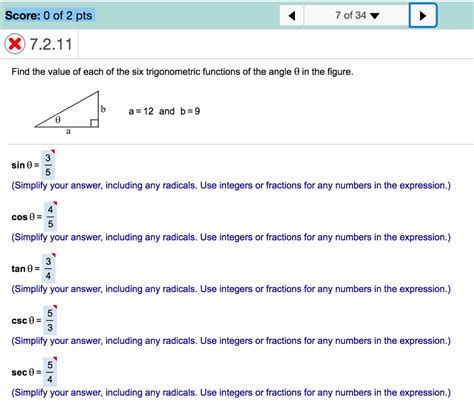Screen dimensions: 474x413
Task: Go to next question with right arrow
Action: coord(423,16)
